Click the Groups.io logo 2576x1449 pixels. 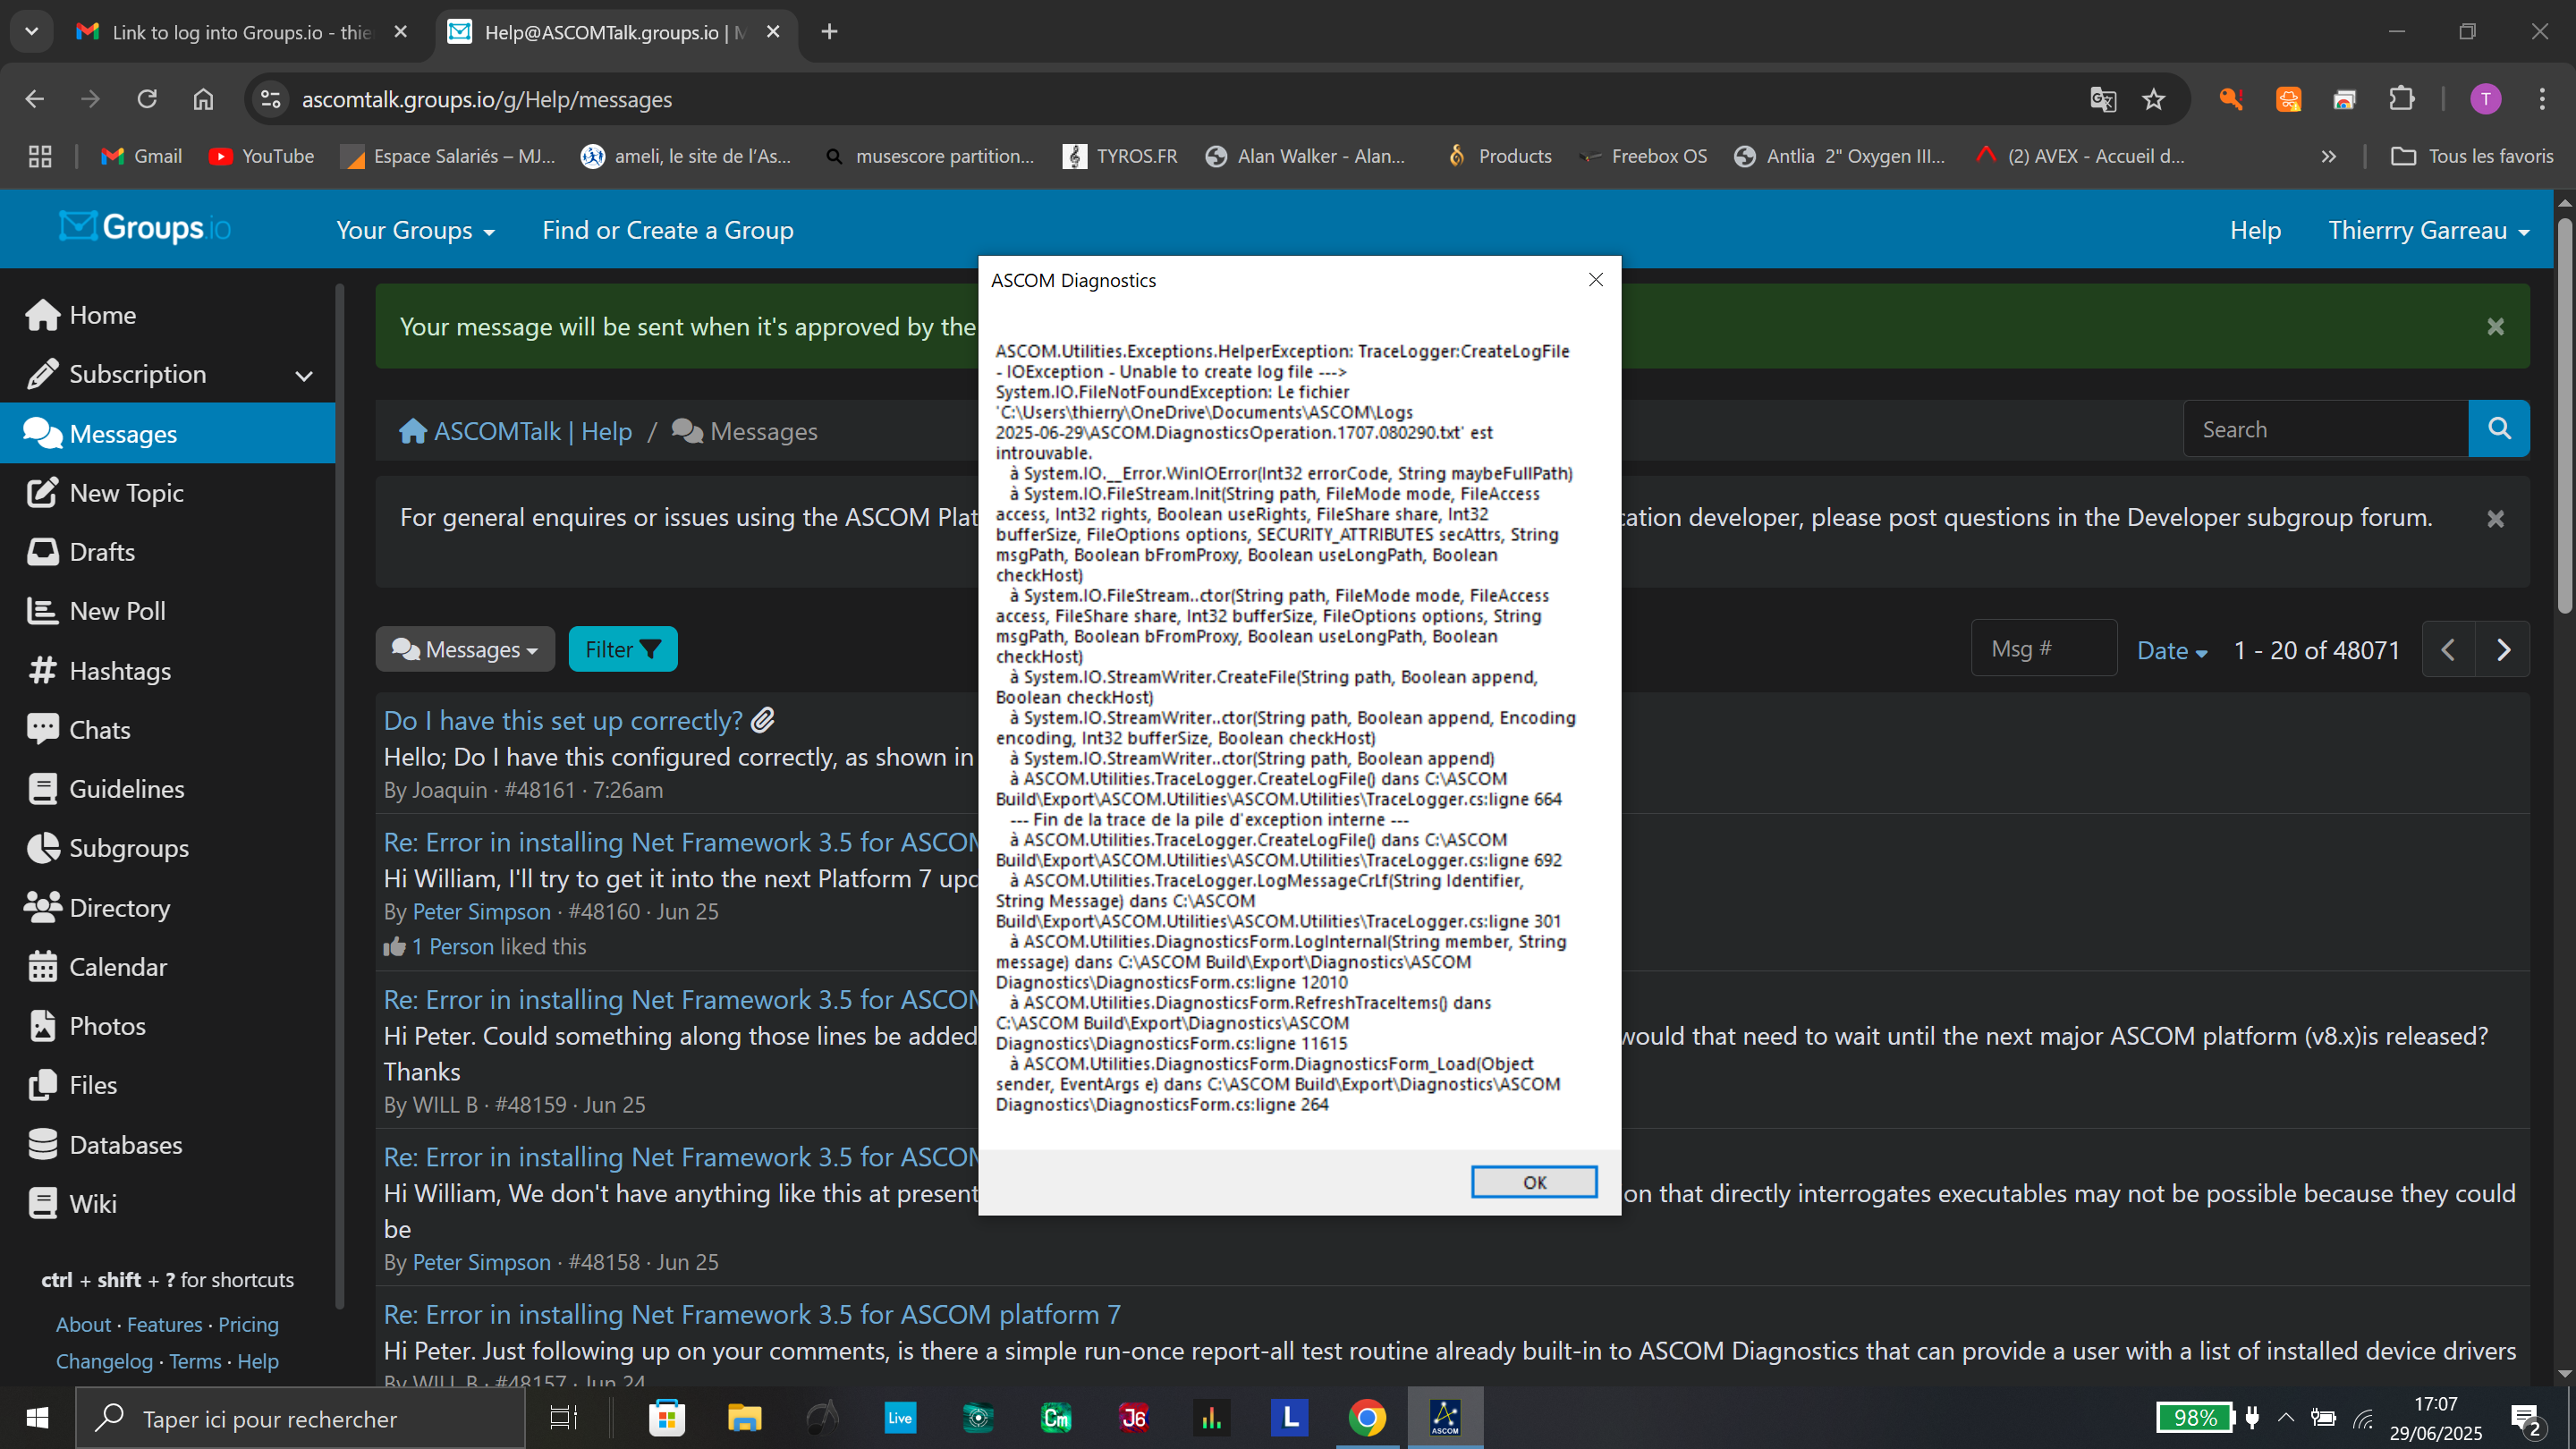144,228
